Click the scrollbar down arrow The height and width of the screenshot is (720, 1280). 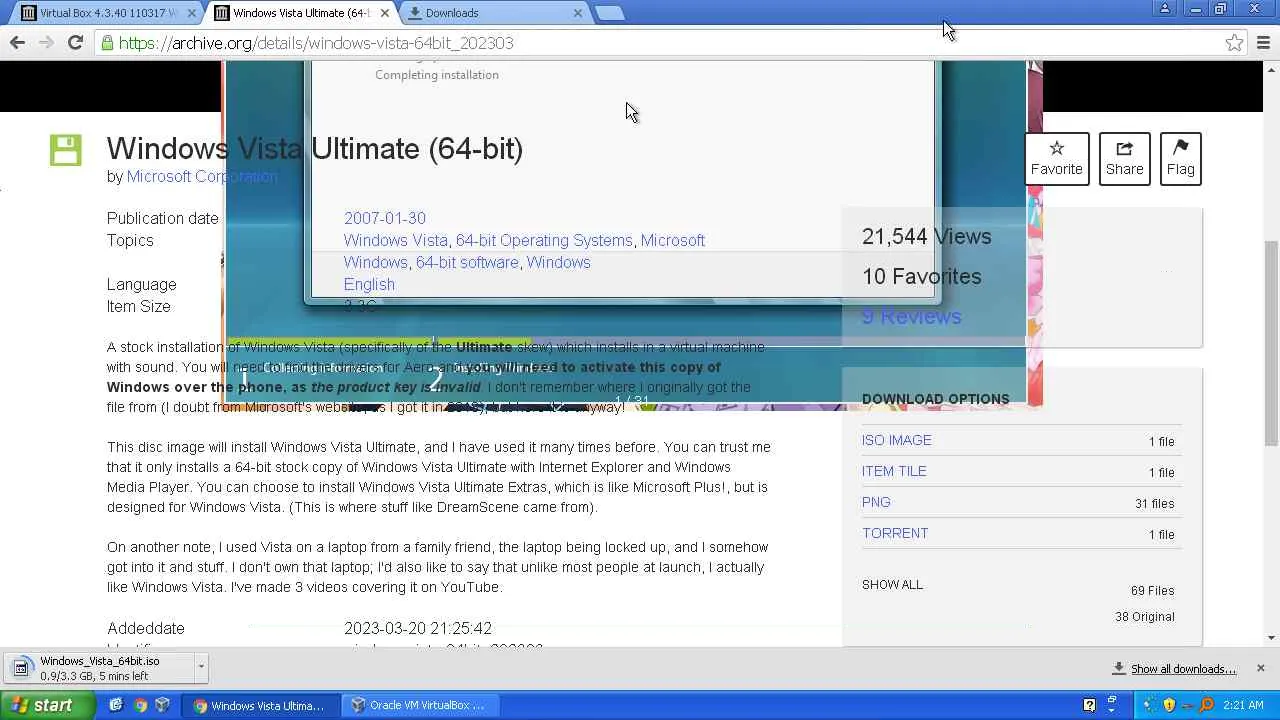pyautogui.click(x=1271, y=637)
